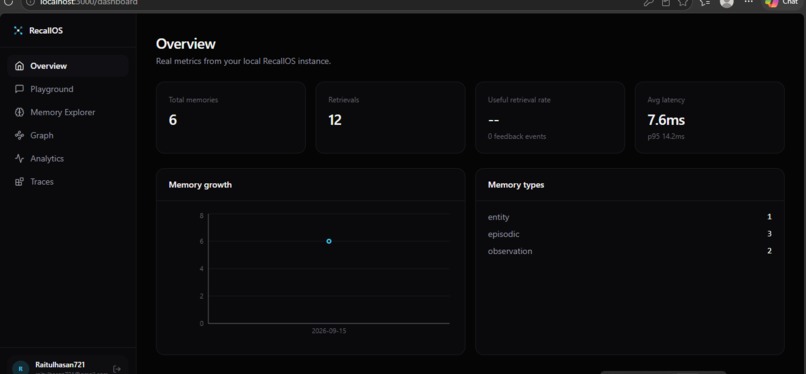Open the Graph view
The image size is (806, 374).
(x=68, y=135)
